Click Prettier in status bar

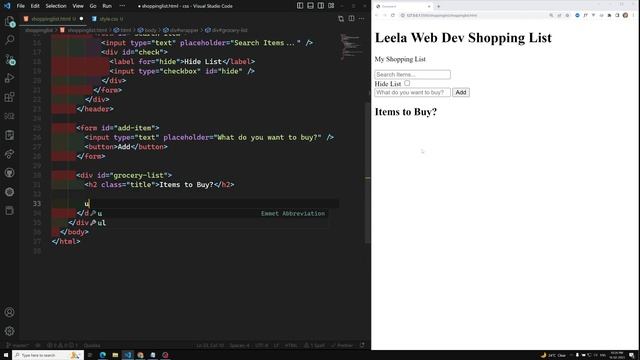[x=342, y=345]
